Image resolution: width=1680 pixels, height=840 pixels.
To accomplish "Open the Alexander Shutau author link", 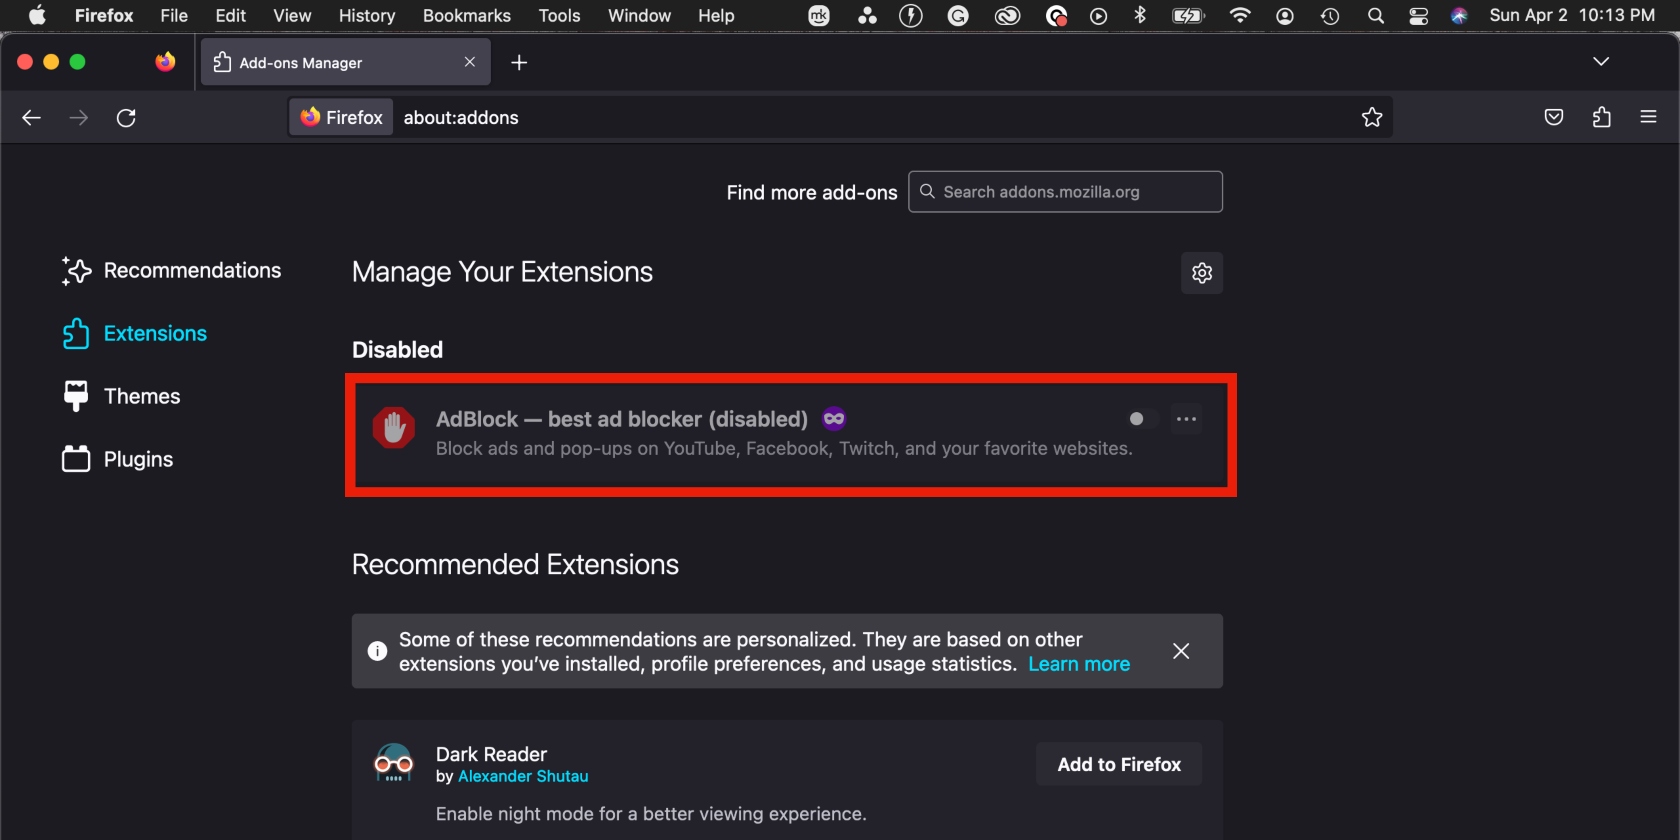I will point(523,776).
